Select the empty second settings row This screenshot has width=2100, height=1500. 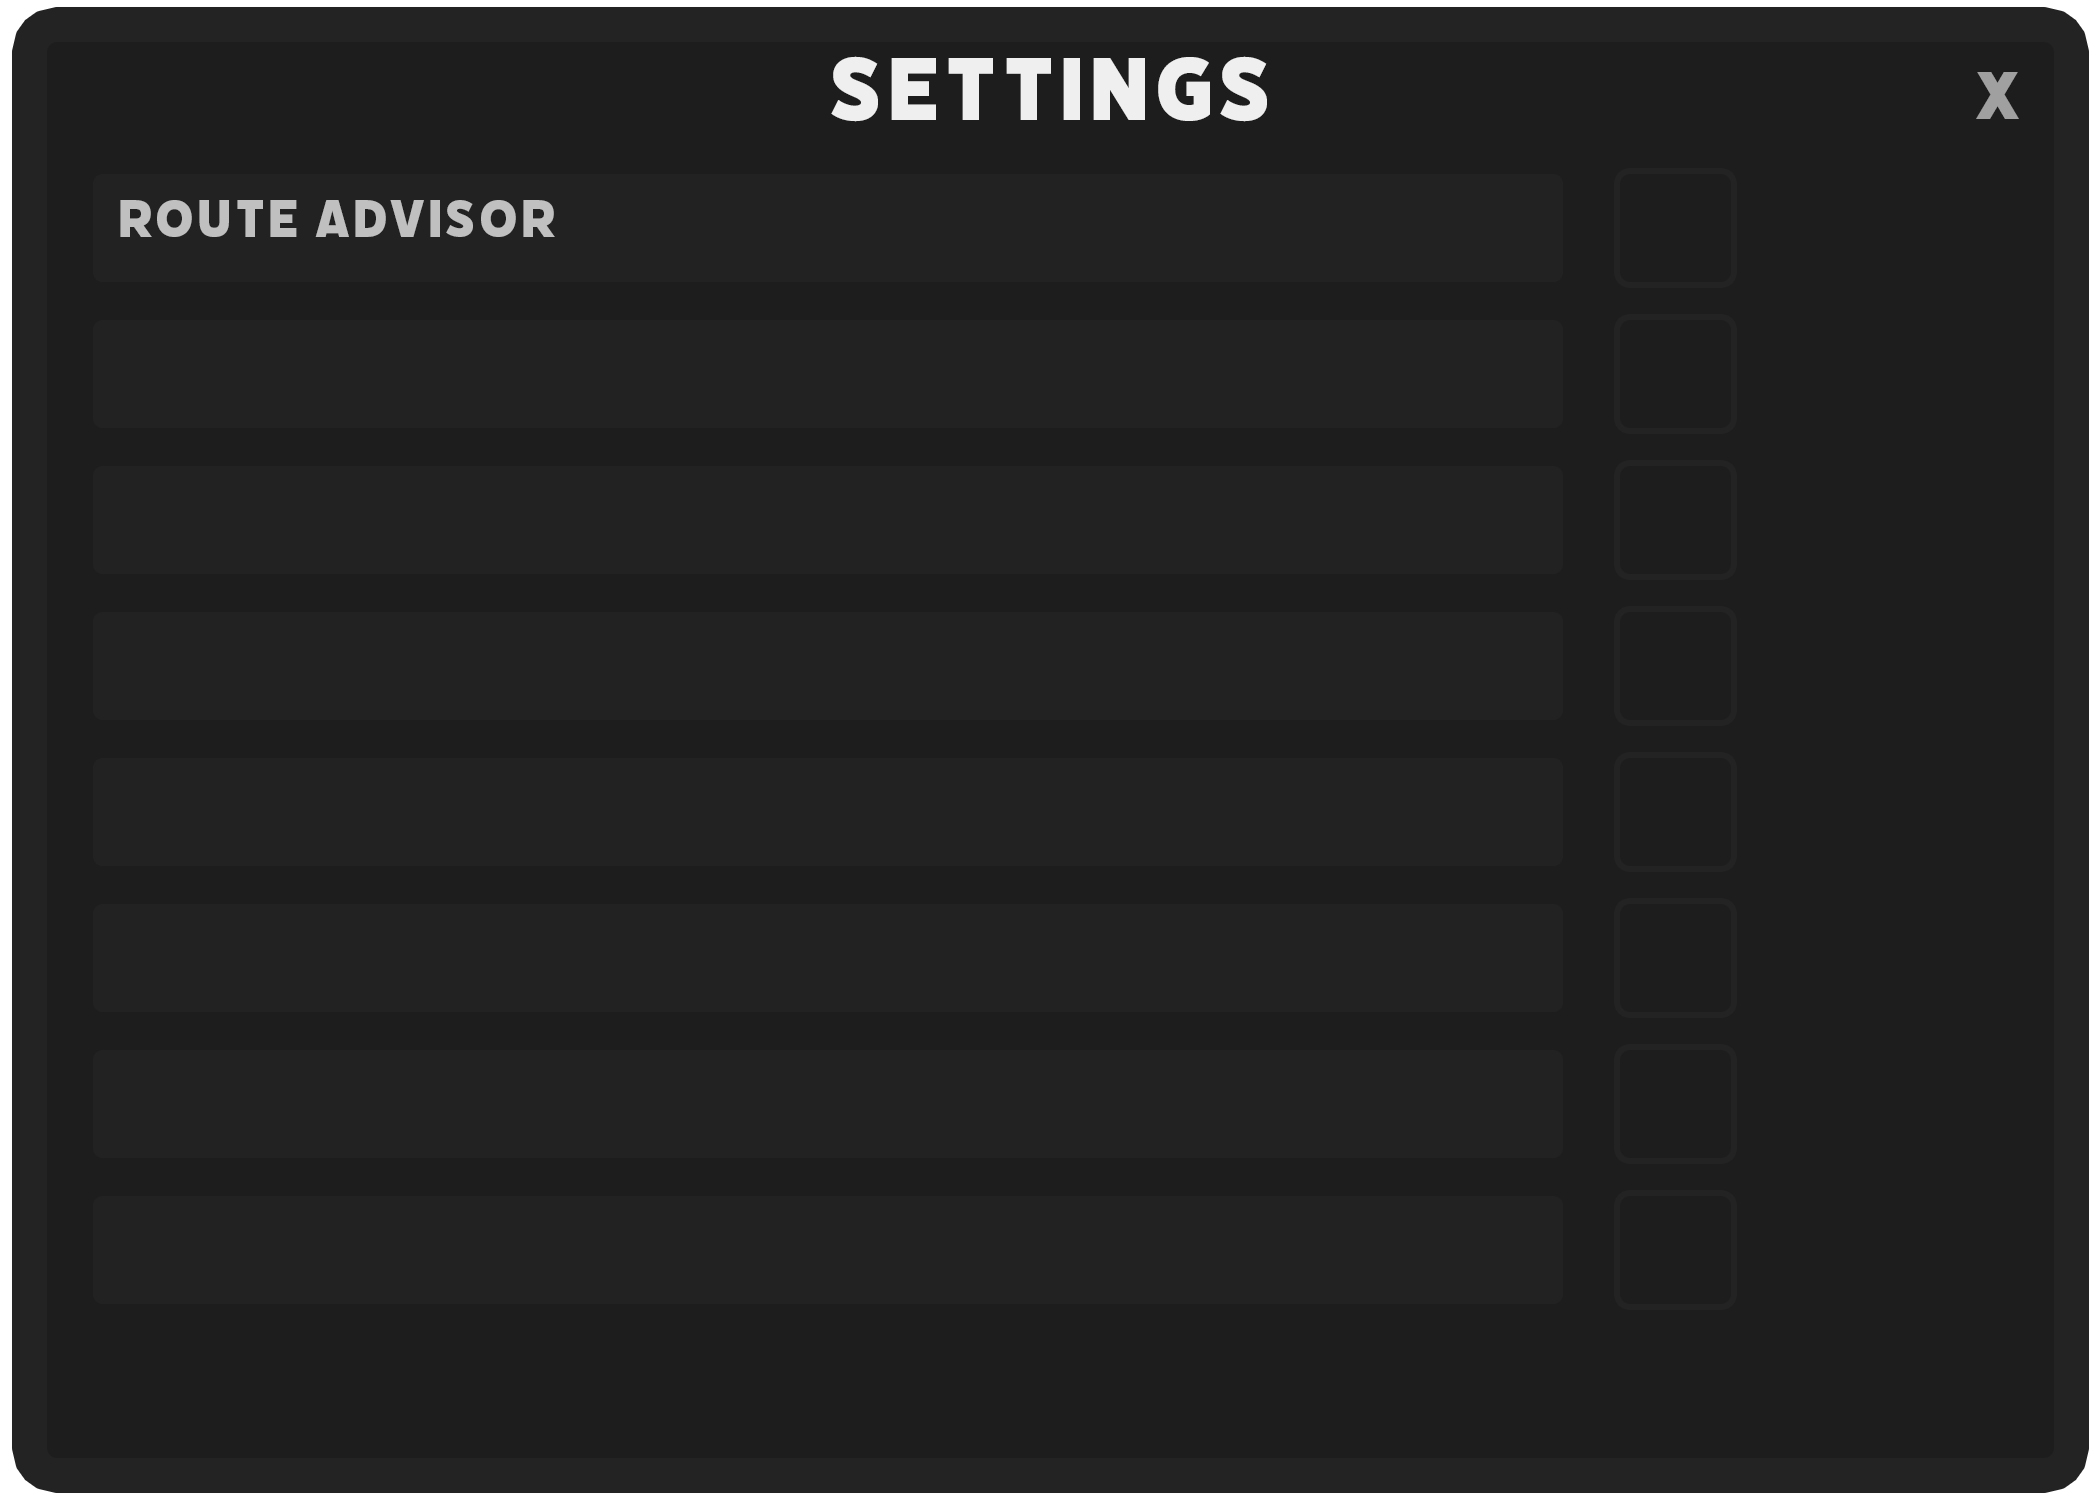(x=828, y=374)
